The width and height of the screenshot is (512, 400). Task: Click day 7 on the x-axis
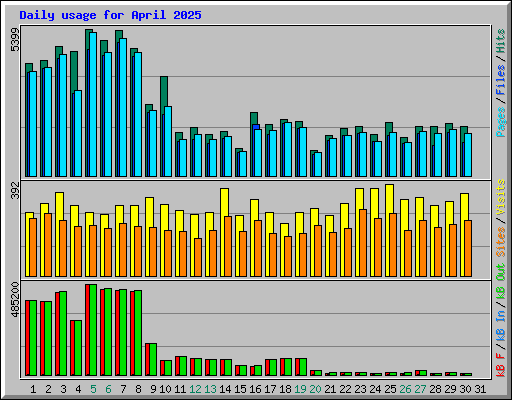point(123,389)
